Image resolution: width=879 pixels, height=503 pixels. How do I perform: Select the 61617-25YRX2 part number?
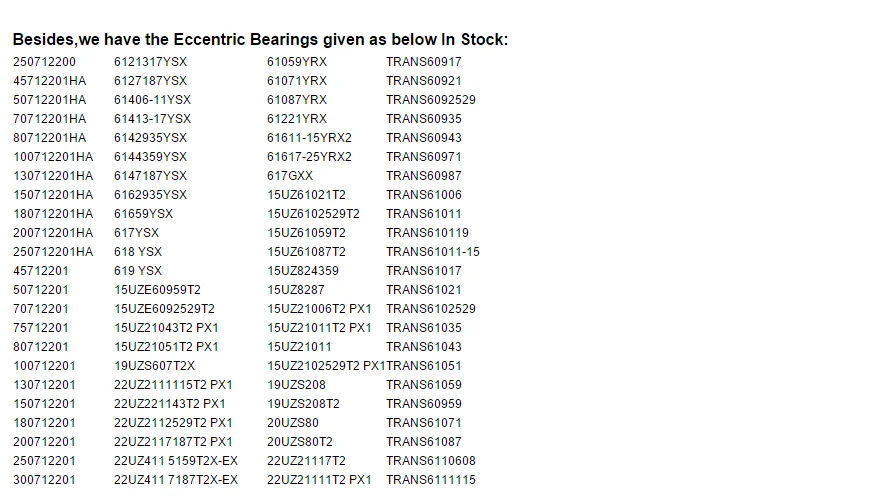(309, 157)
